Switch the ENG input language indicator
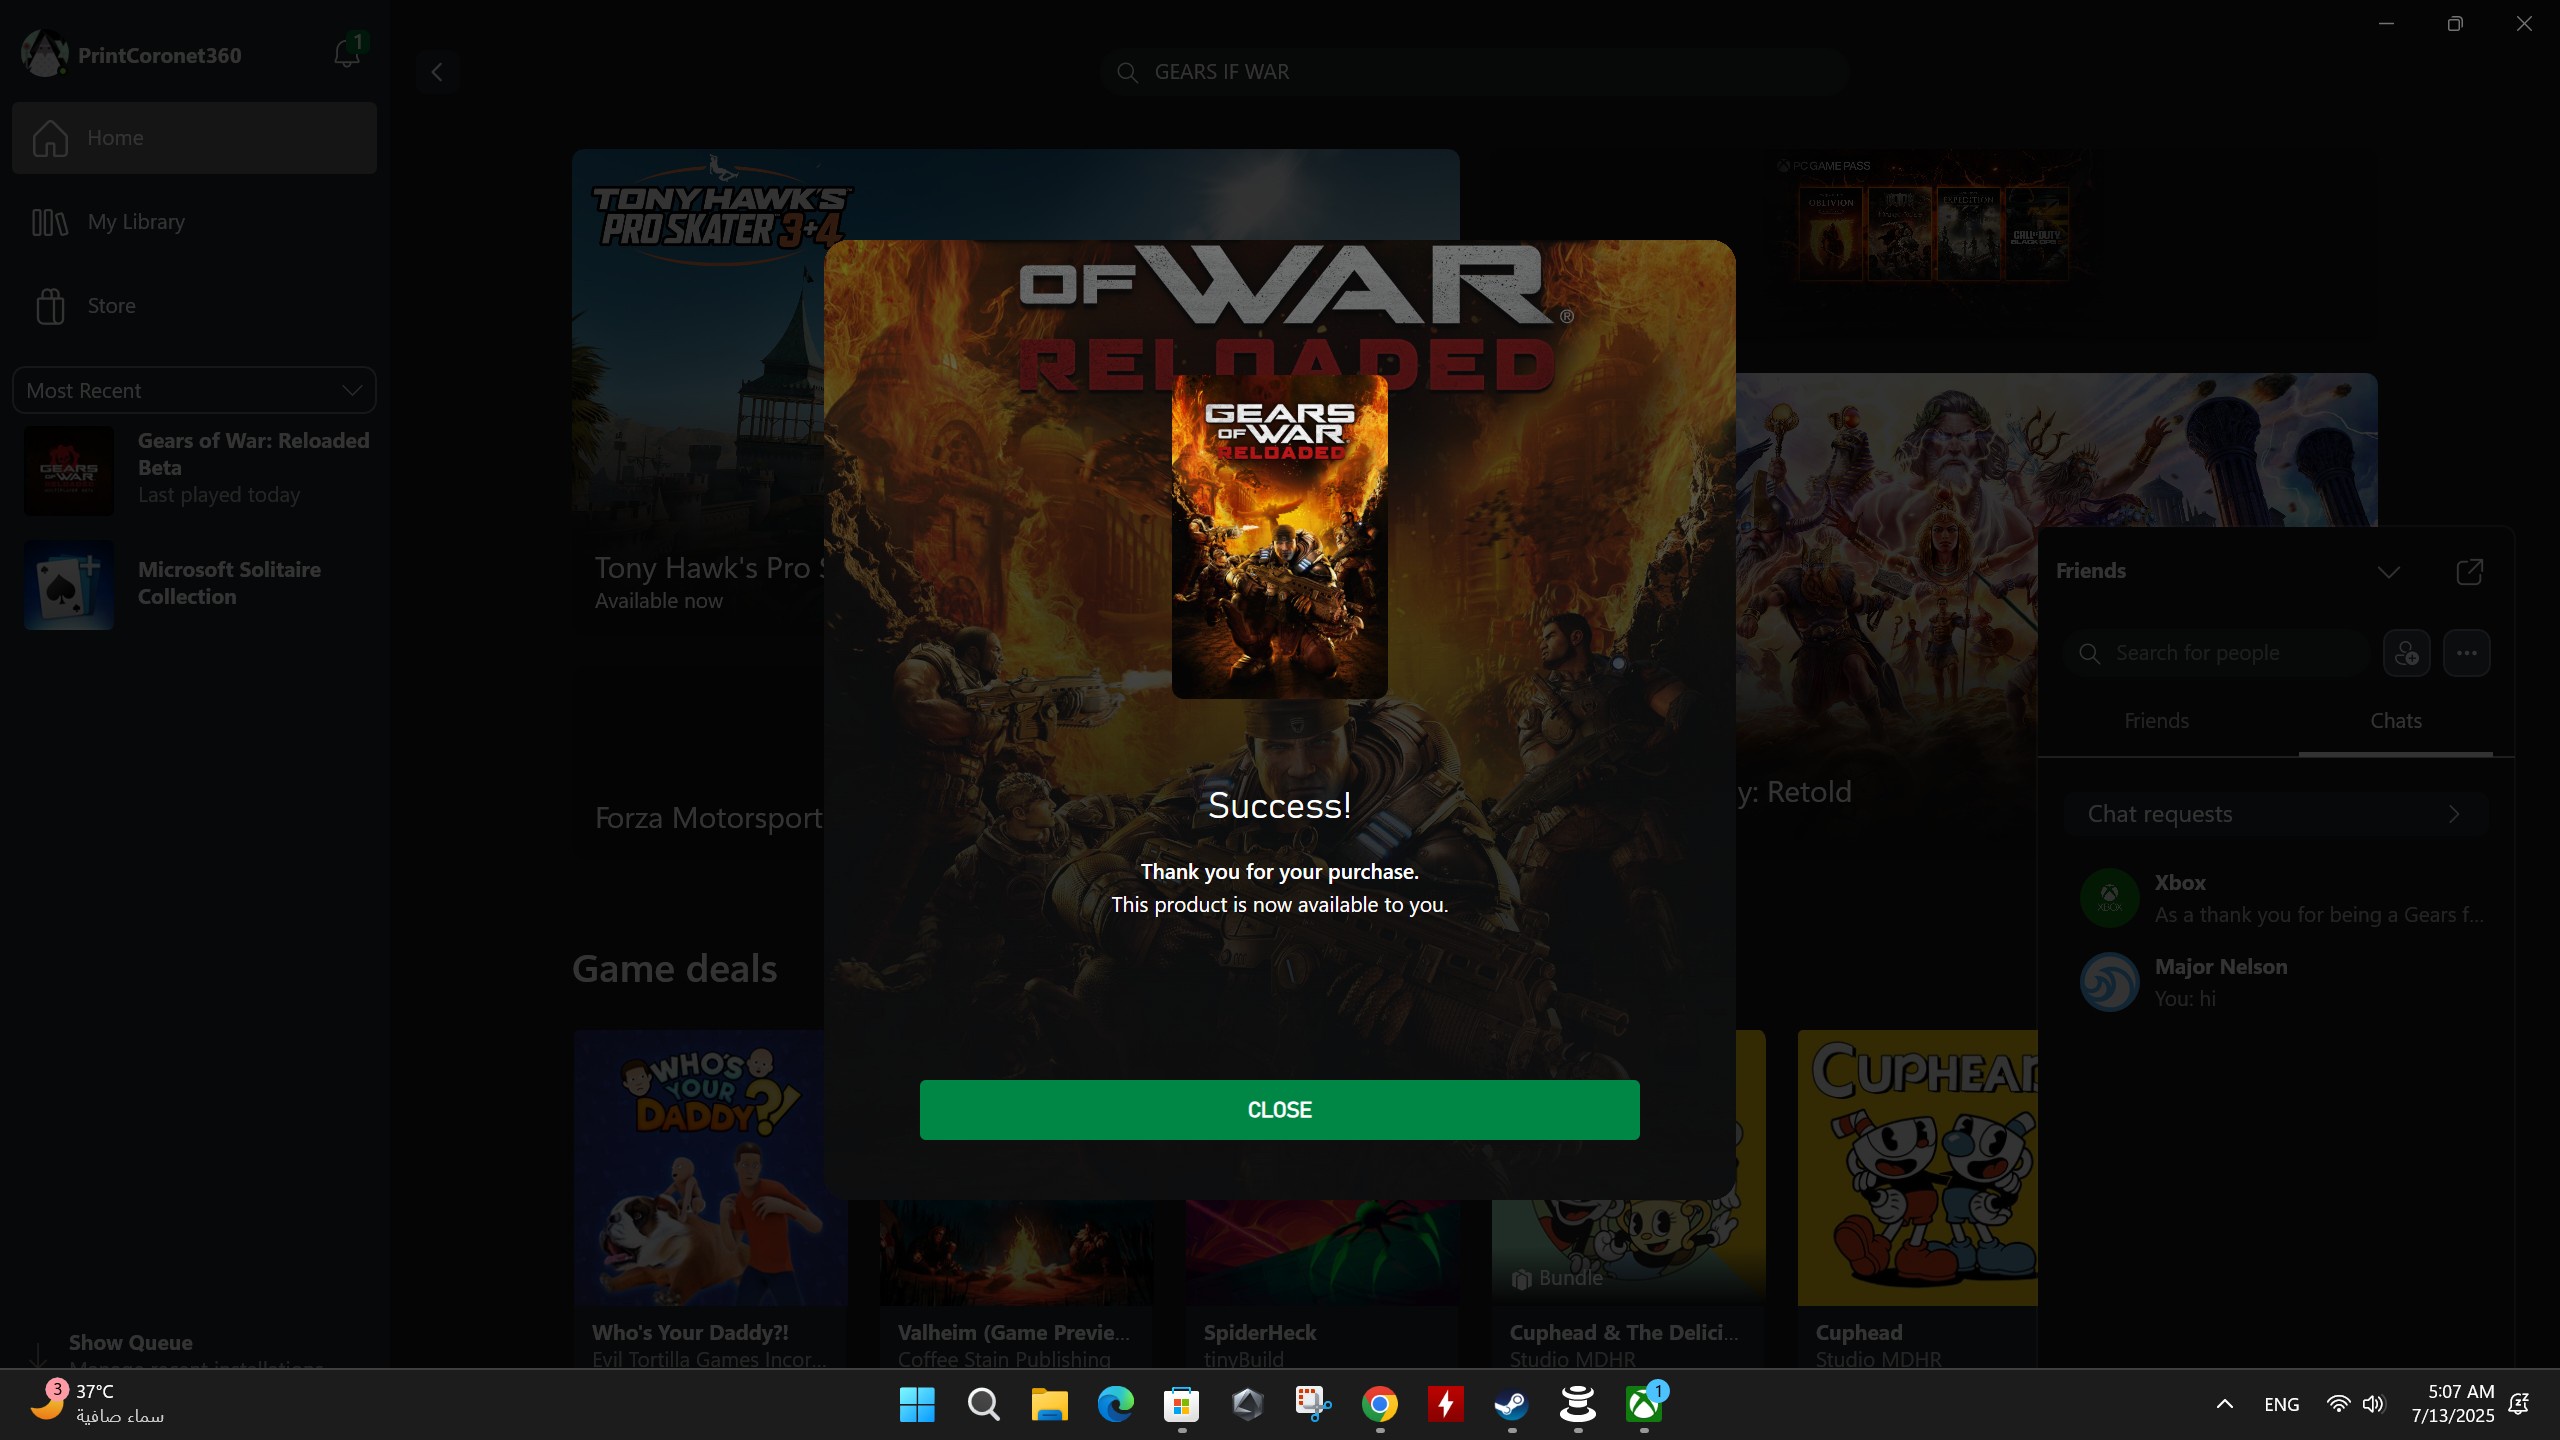Viewport: 2560px width, 1440px height. [2281, 1404]
